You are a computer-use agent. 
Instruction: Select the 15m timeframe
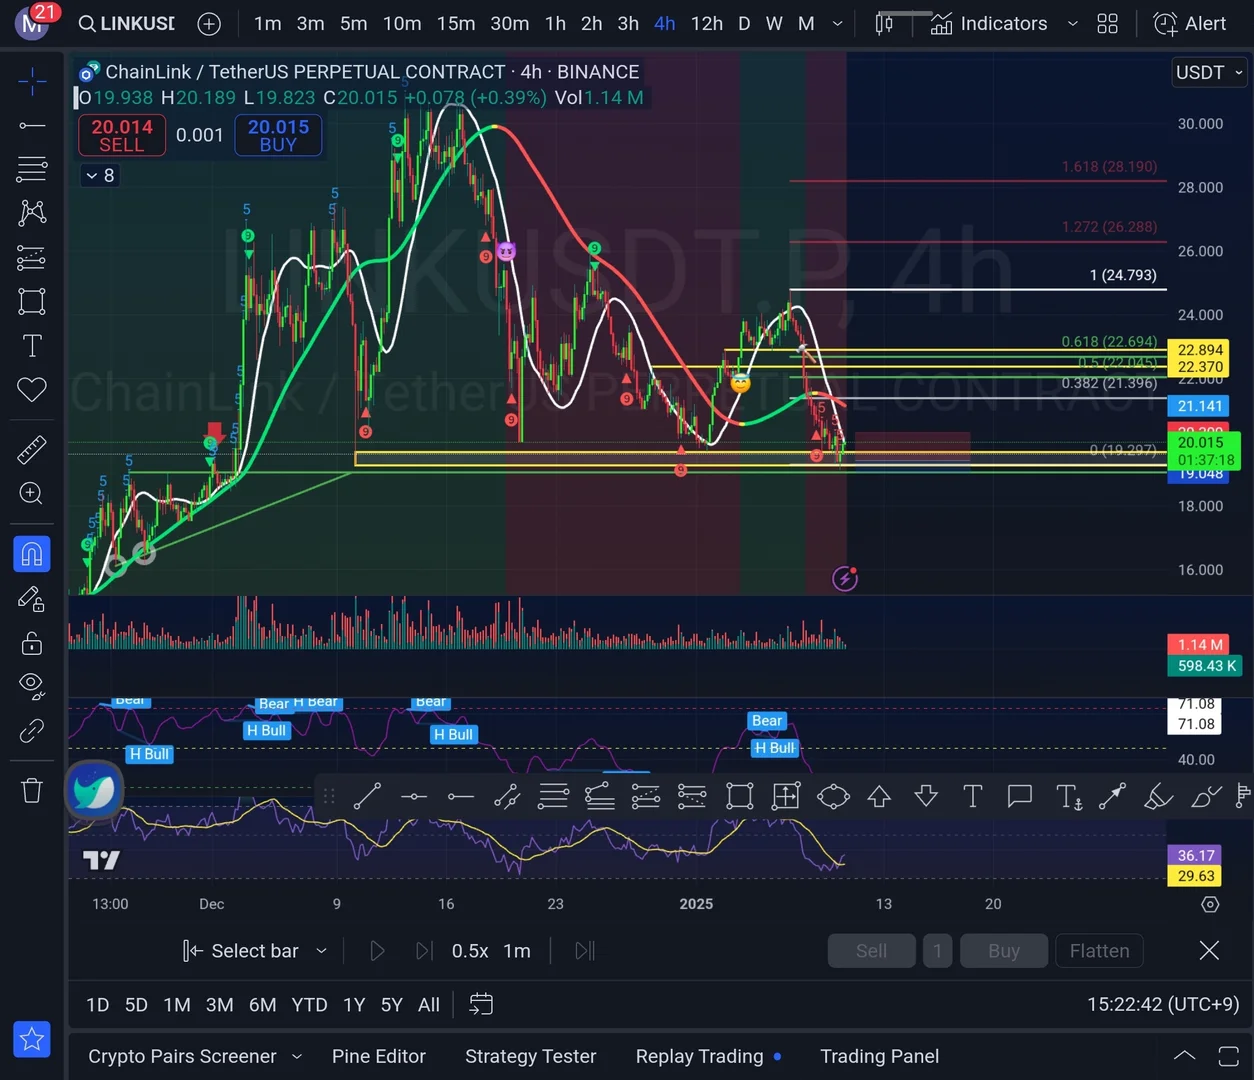click(x=455, y=23)
